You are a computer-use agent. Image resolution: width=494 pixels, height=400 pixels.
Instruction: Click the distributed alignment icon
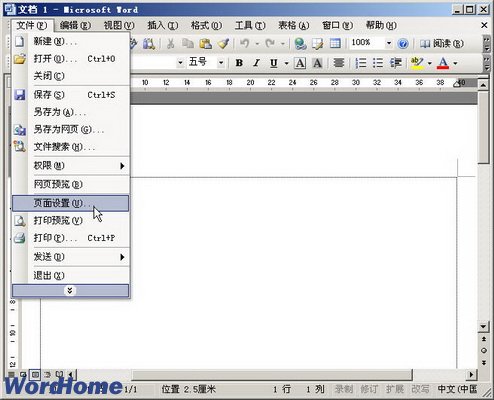point(339,63)
